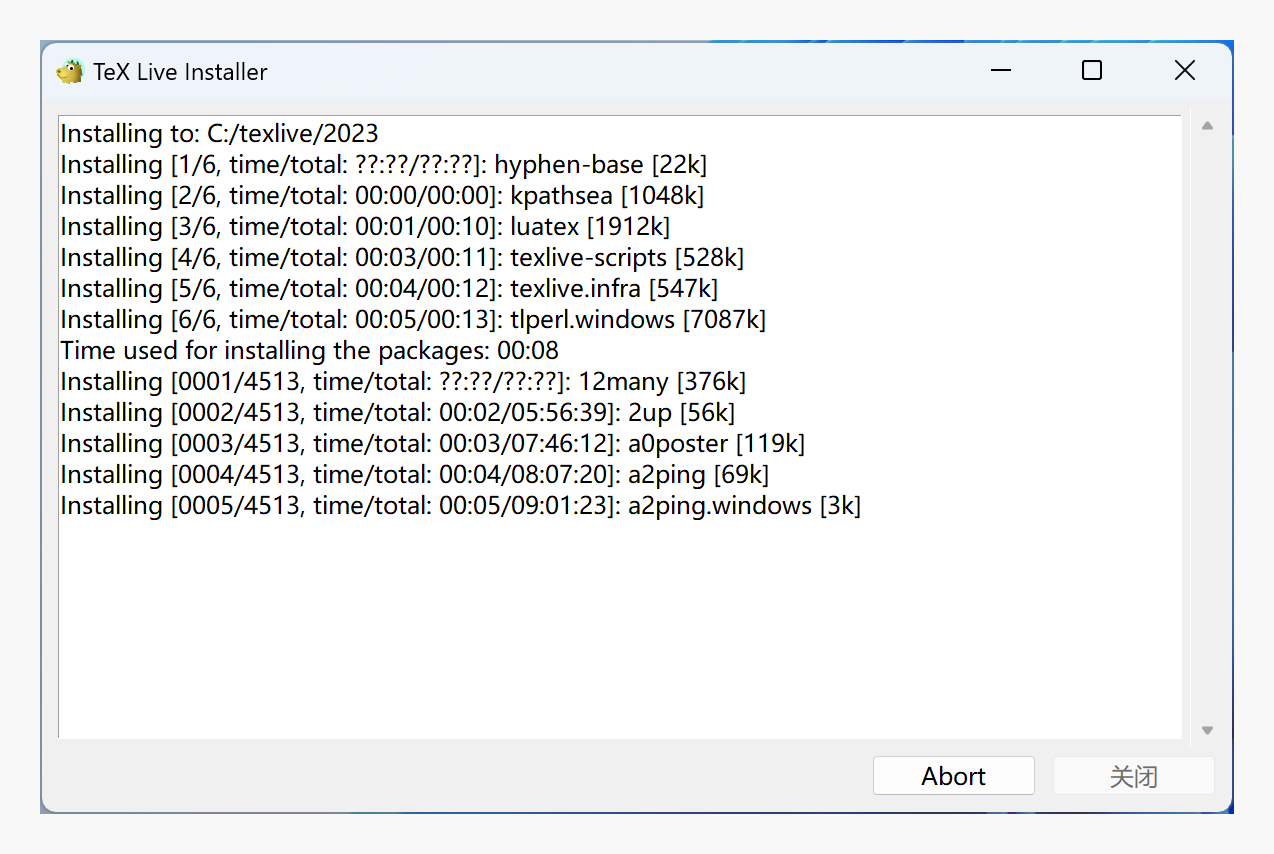
Task: Select the texlive.infra [547k] log line
Action: coord(389,288)
